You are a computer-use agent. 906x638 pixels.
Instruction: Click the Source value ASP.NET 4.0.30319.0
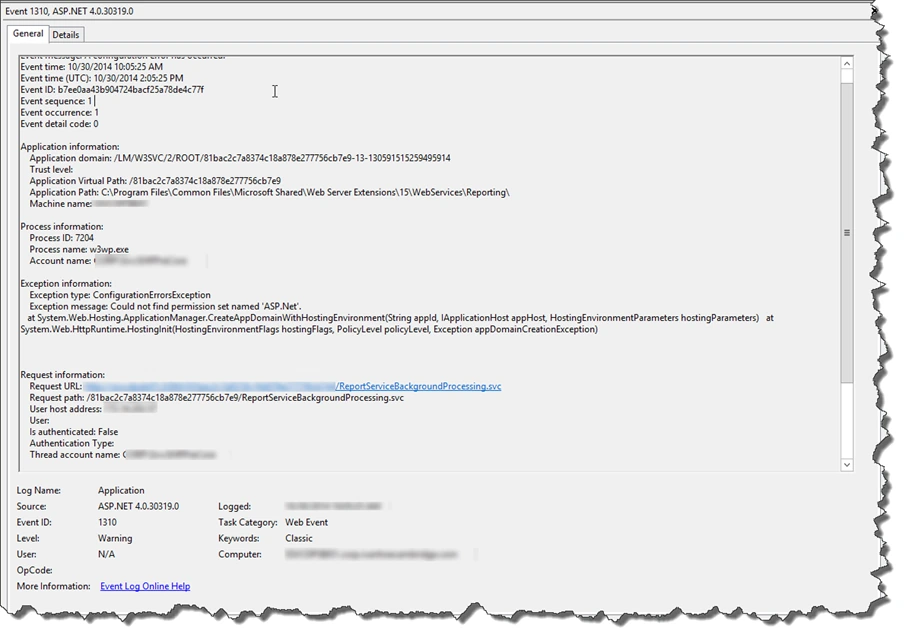(x=138, y=506)
